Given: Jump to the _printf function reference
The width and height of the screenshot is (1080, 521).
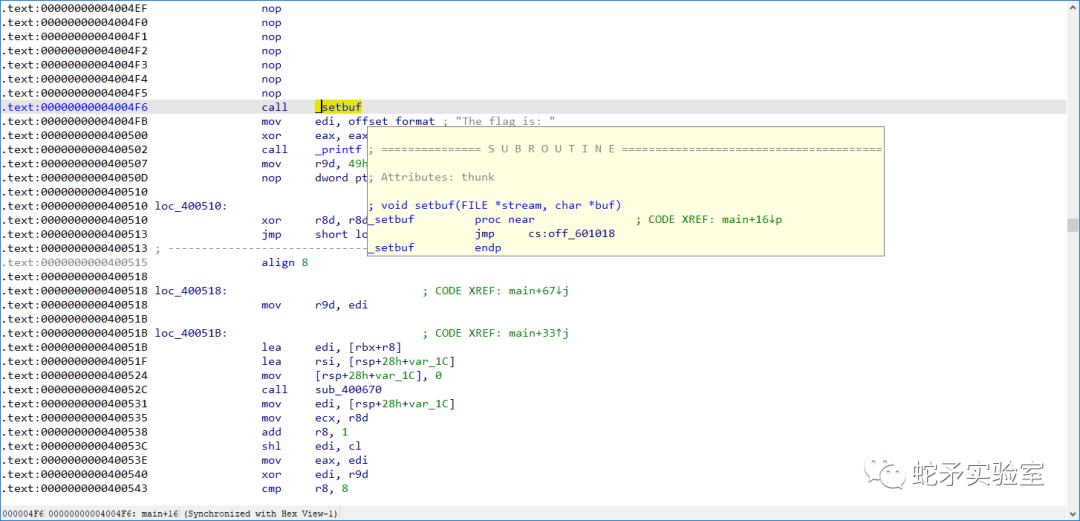Looking at the screenshot, I should click(338, 149).
